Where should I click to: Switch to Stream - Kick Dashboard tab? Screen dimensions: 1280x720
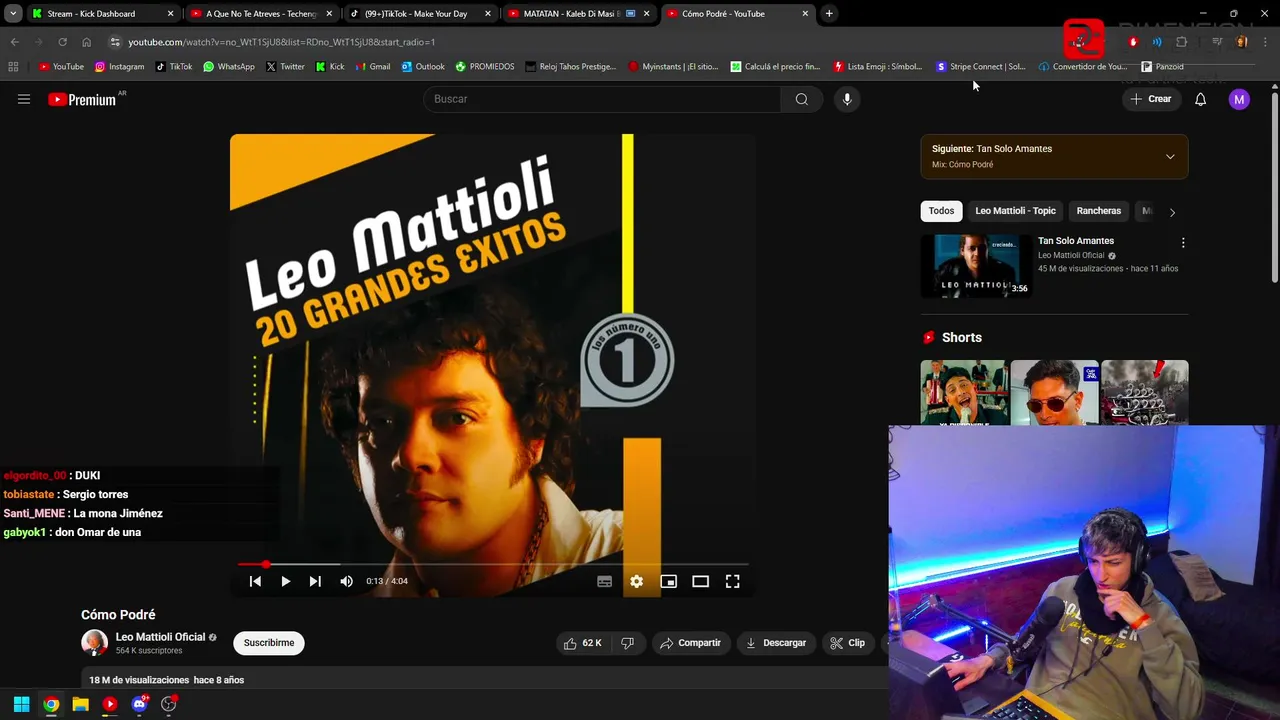click(103, 14)
